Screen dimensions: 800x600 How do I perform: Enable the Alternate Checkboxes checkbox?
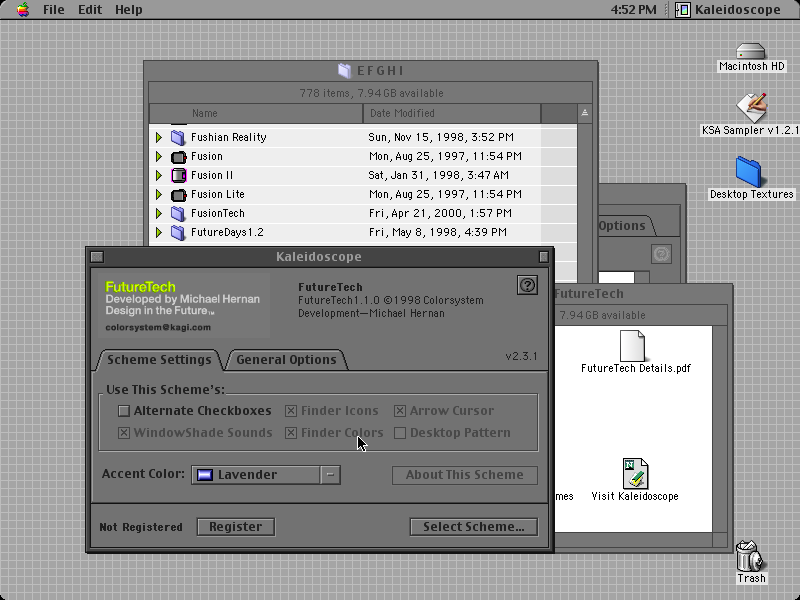coord(124,411)
